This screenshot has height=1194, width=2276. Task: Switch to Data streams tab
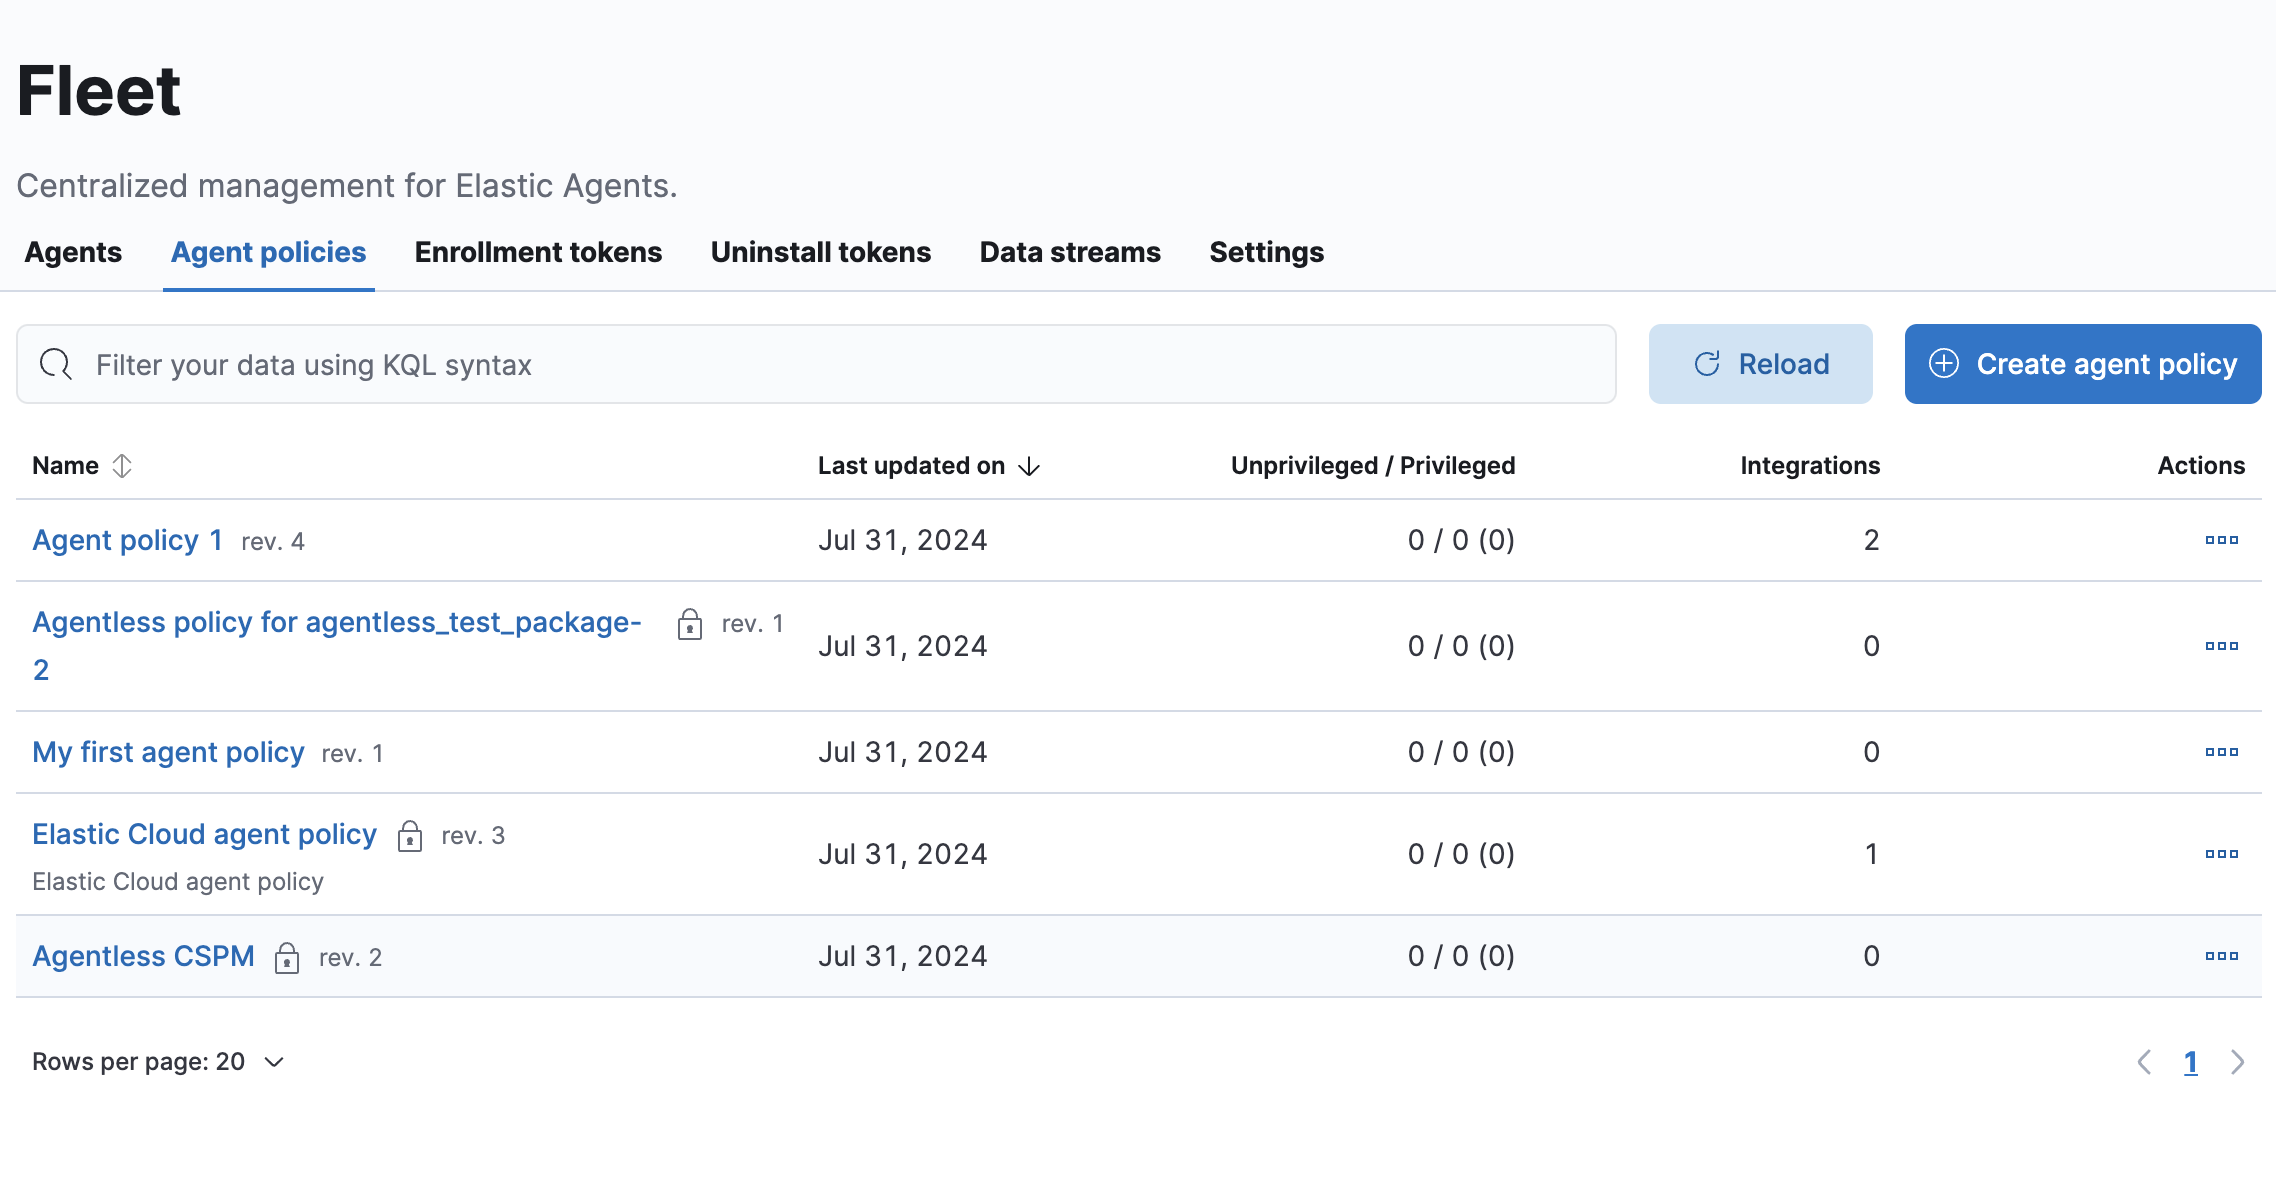(x=1070, y=252)
